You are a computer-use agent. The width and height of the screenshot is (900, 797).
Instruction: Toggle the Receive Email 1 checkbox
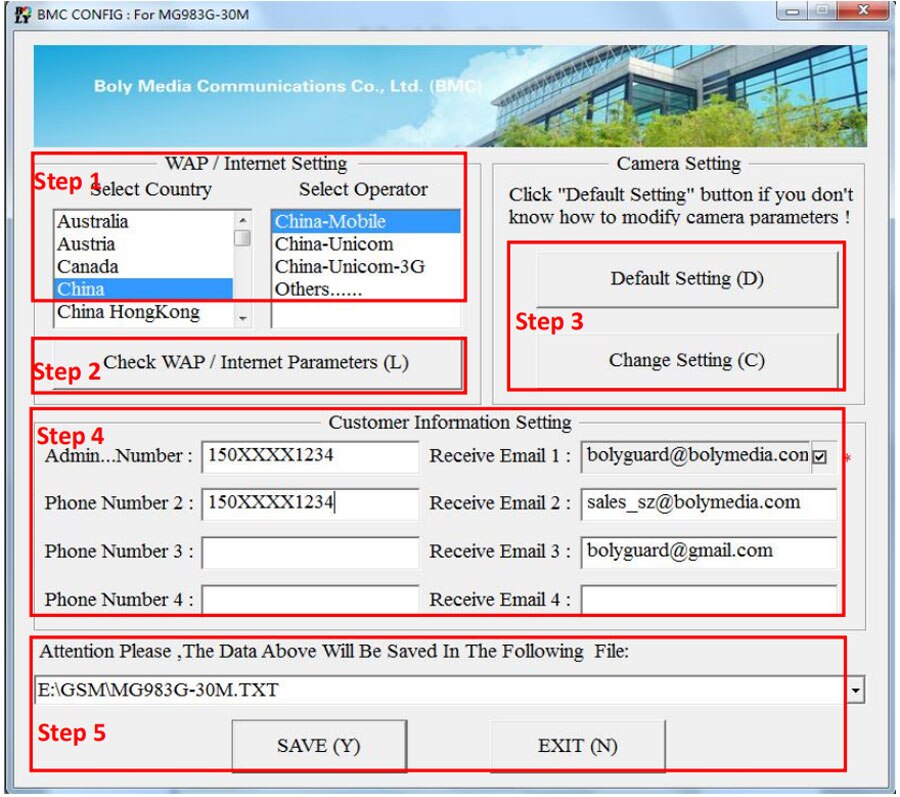click(820, 457)
